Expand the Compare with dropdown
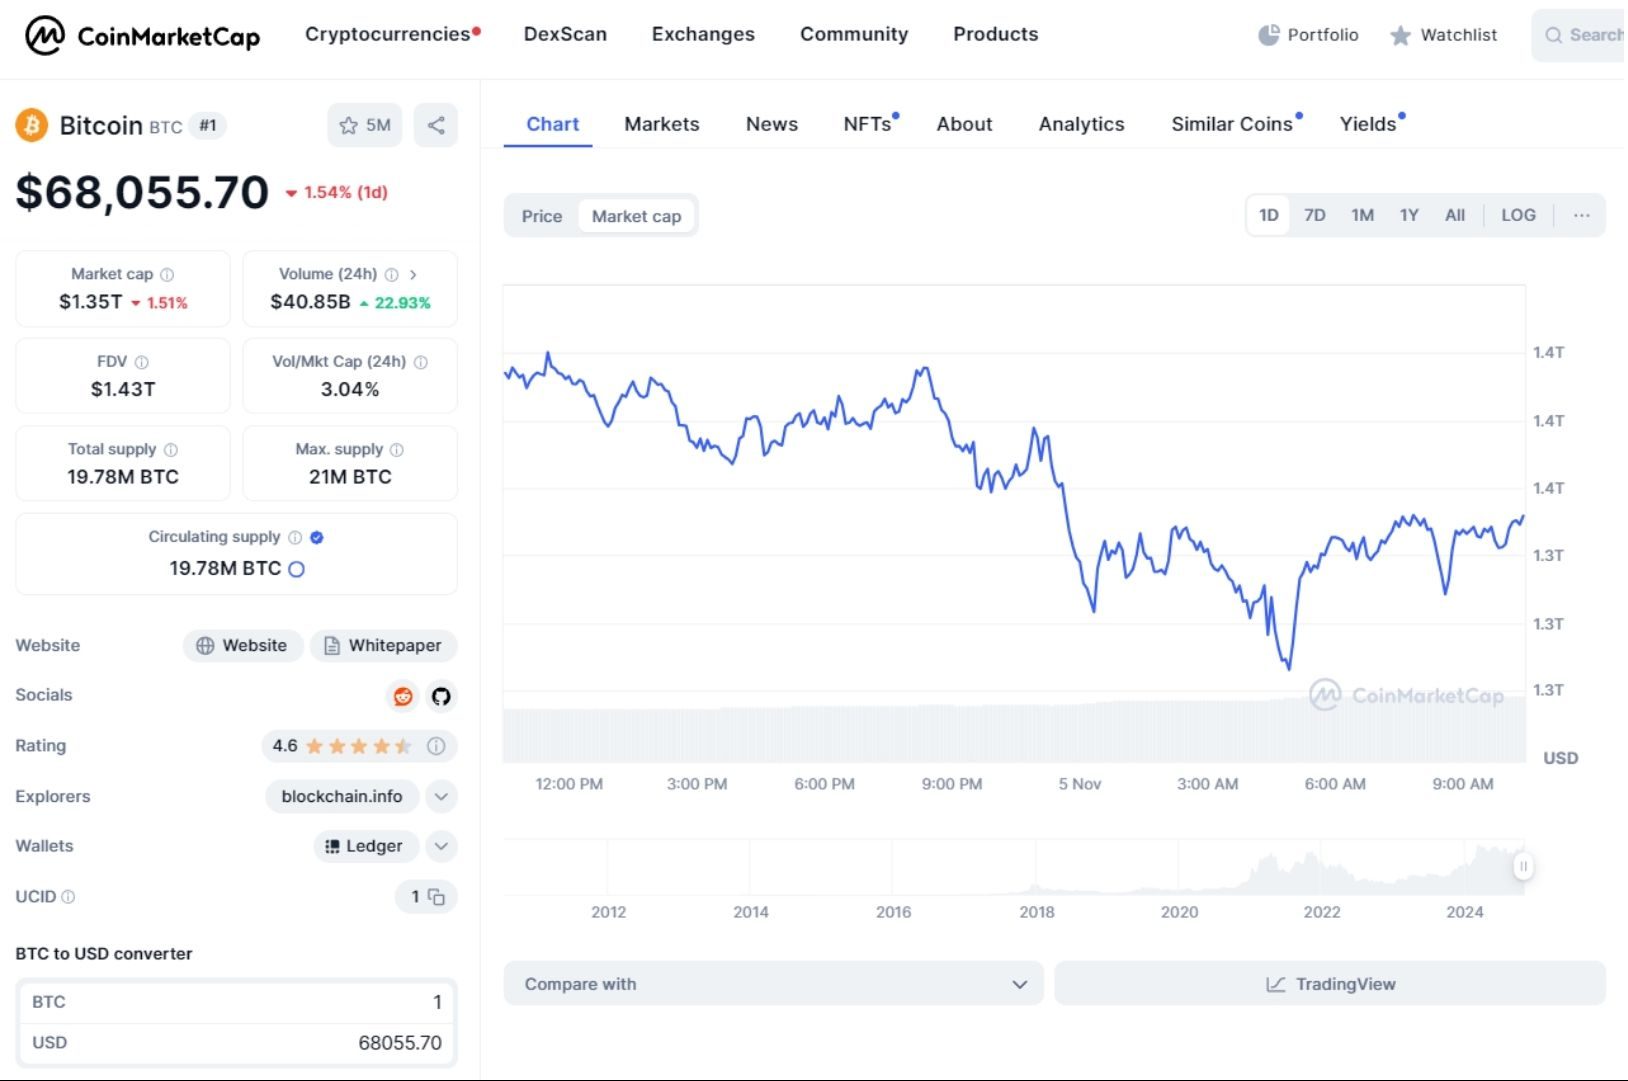Viewport: 1628px width, 1081px height. [x=1020, y=984]
